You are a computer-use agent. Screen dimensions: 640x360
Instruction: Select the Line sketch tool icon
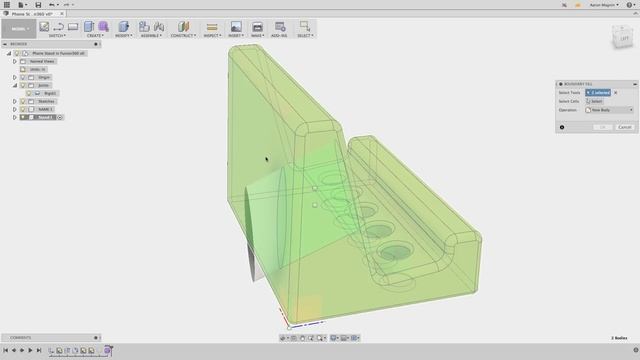[58, 27]
